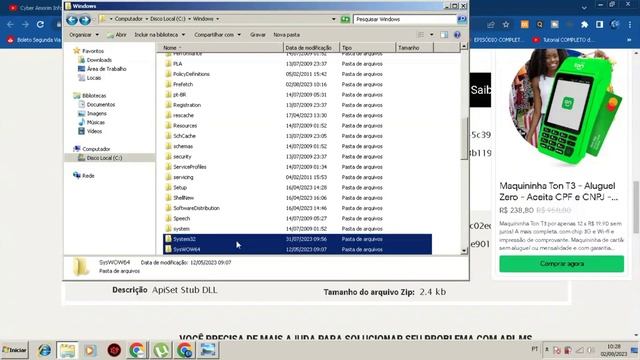Click the Abrir toolbar button
The width and height of the screenshot is (640, 360).
117,35
